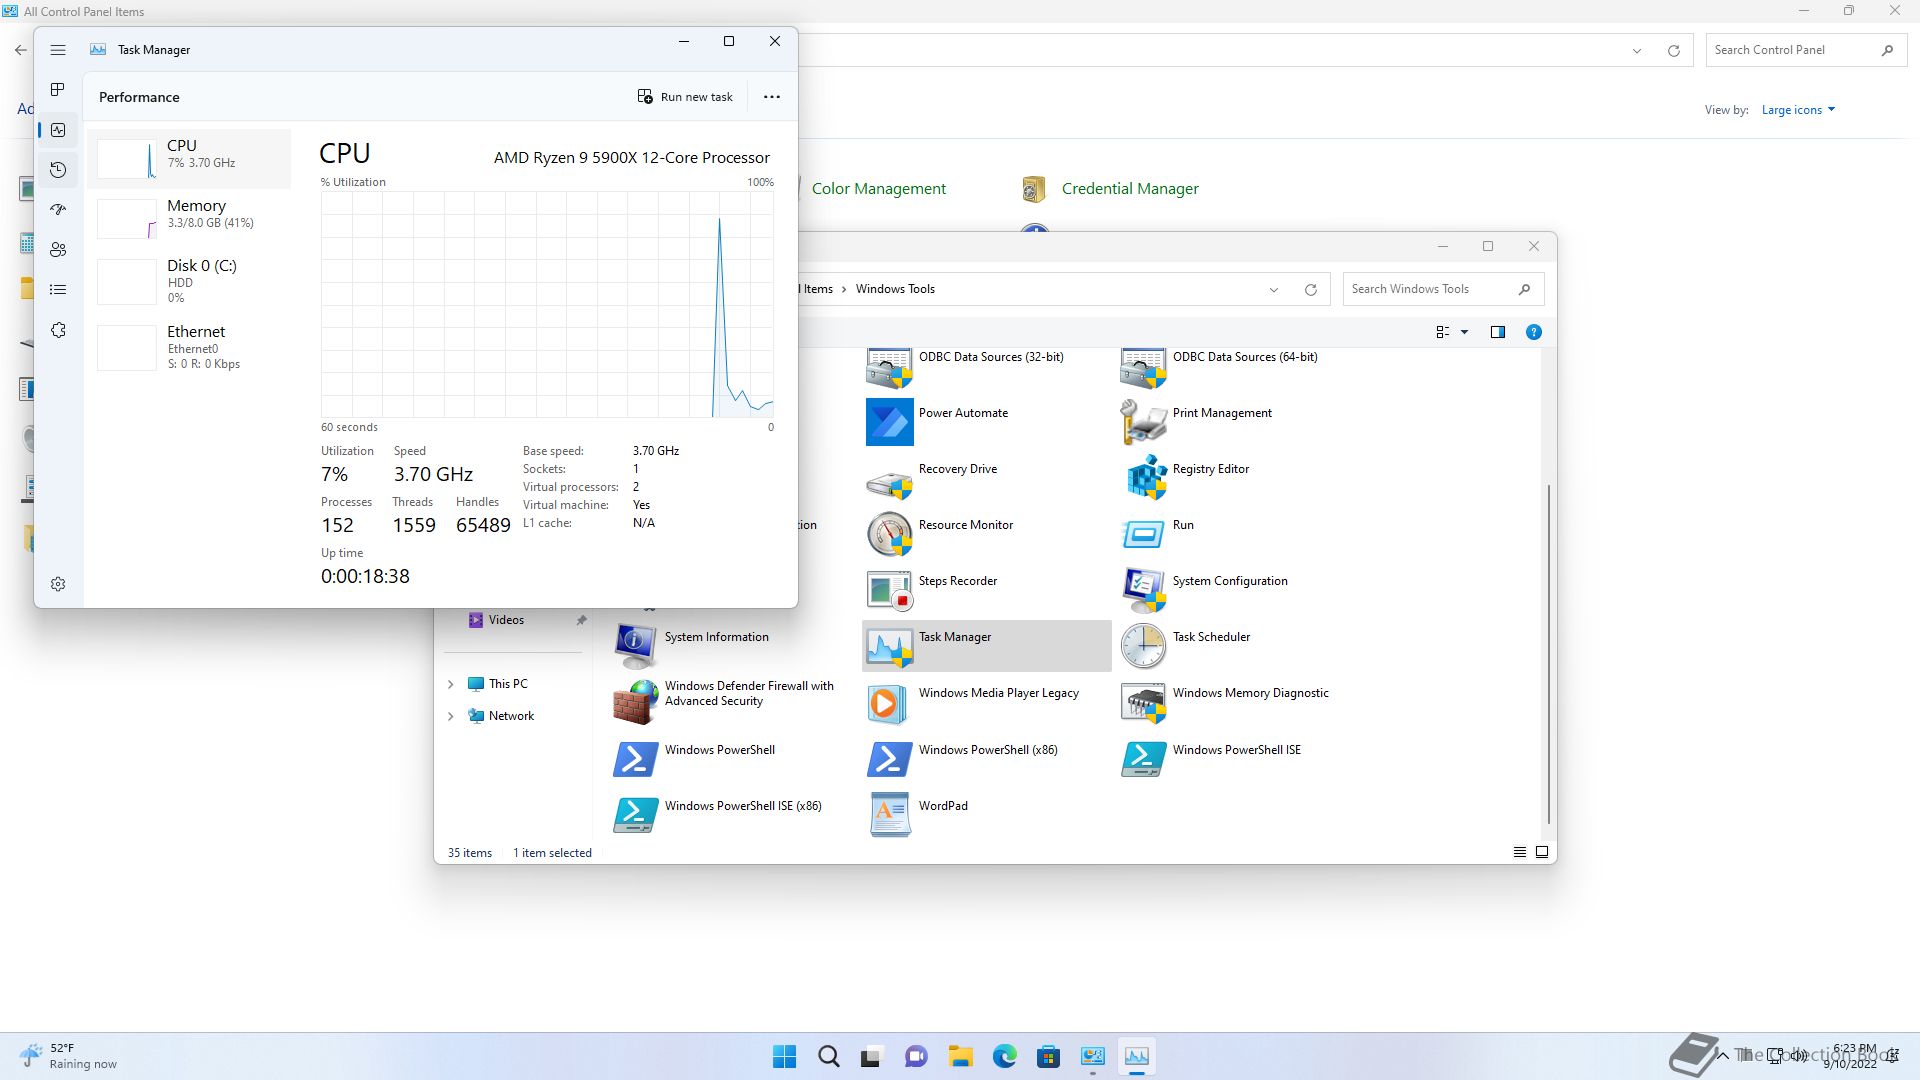Select Windows Memory Diagnostic icon
The width and height of the screenshot is (1920, 1080).
(x=1143, y=702)
